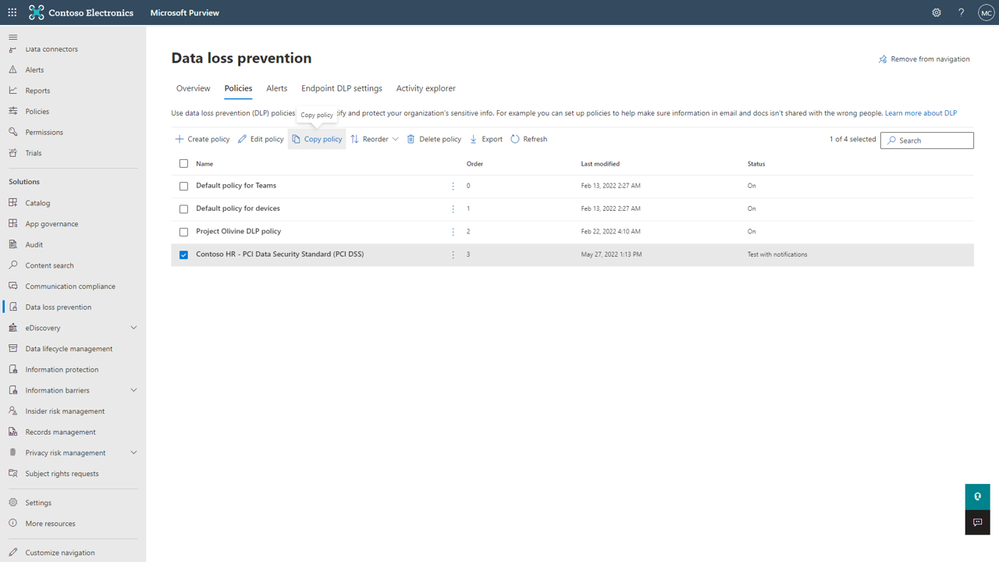The width and height of the screenshot is (999, 562).
Task: Click the Export button
Action: pyautogui.click(x=486, y=139)
